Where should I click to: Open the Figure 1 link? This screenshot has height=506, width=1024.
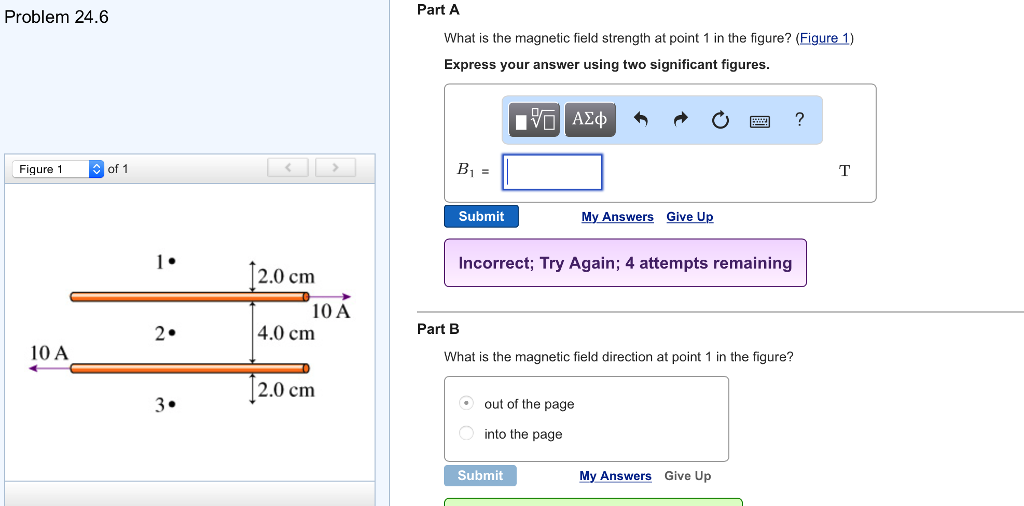(x=824, y=38)
